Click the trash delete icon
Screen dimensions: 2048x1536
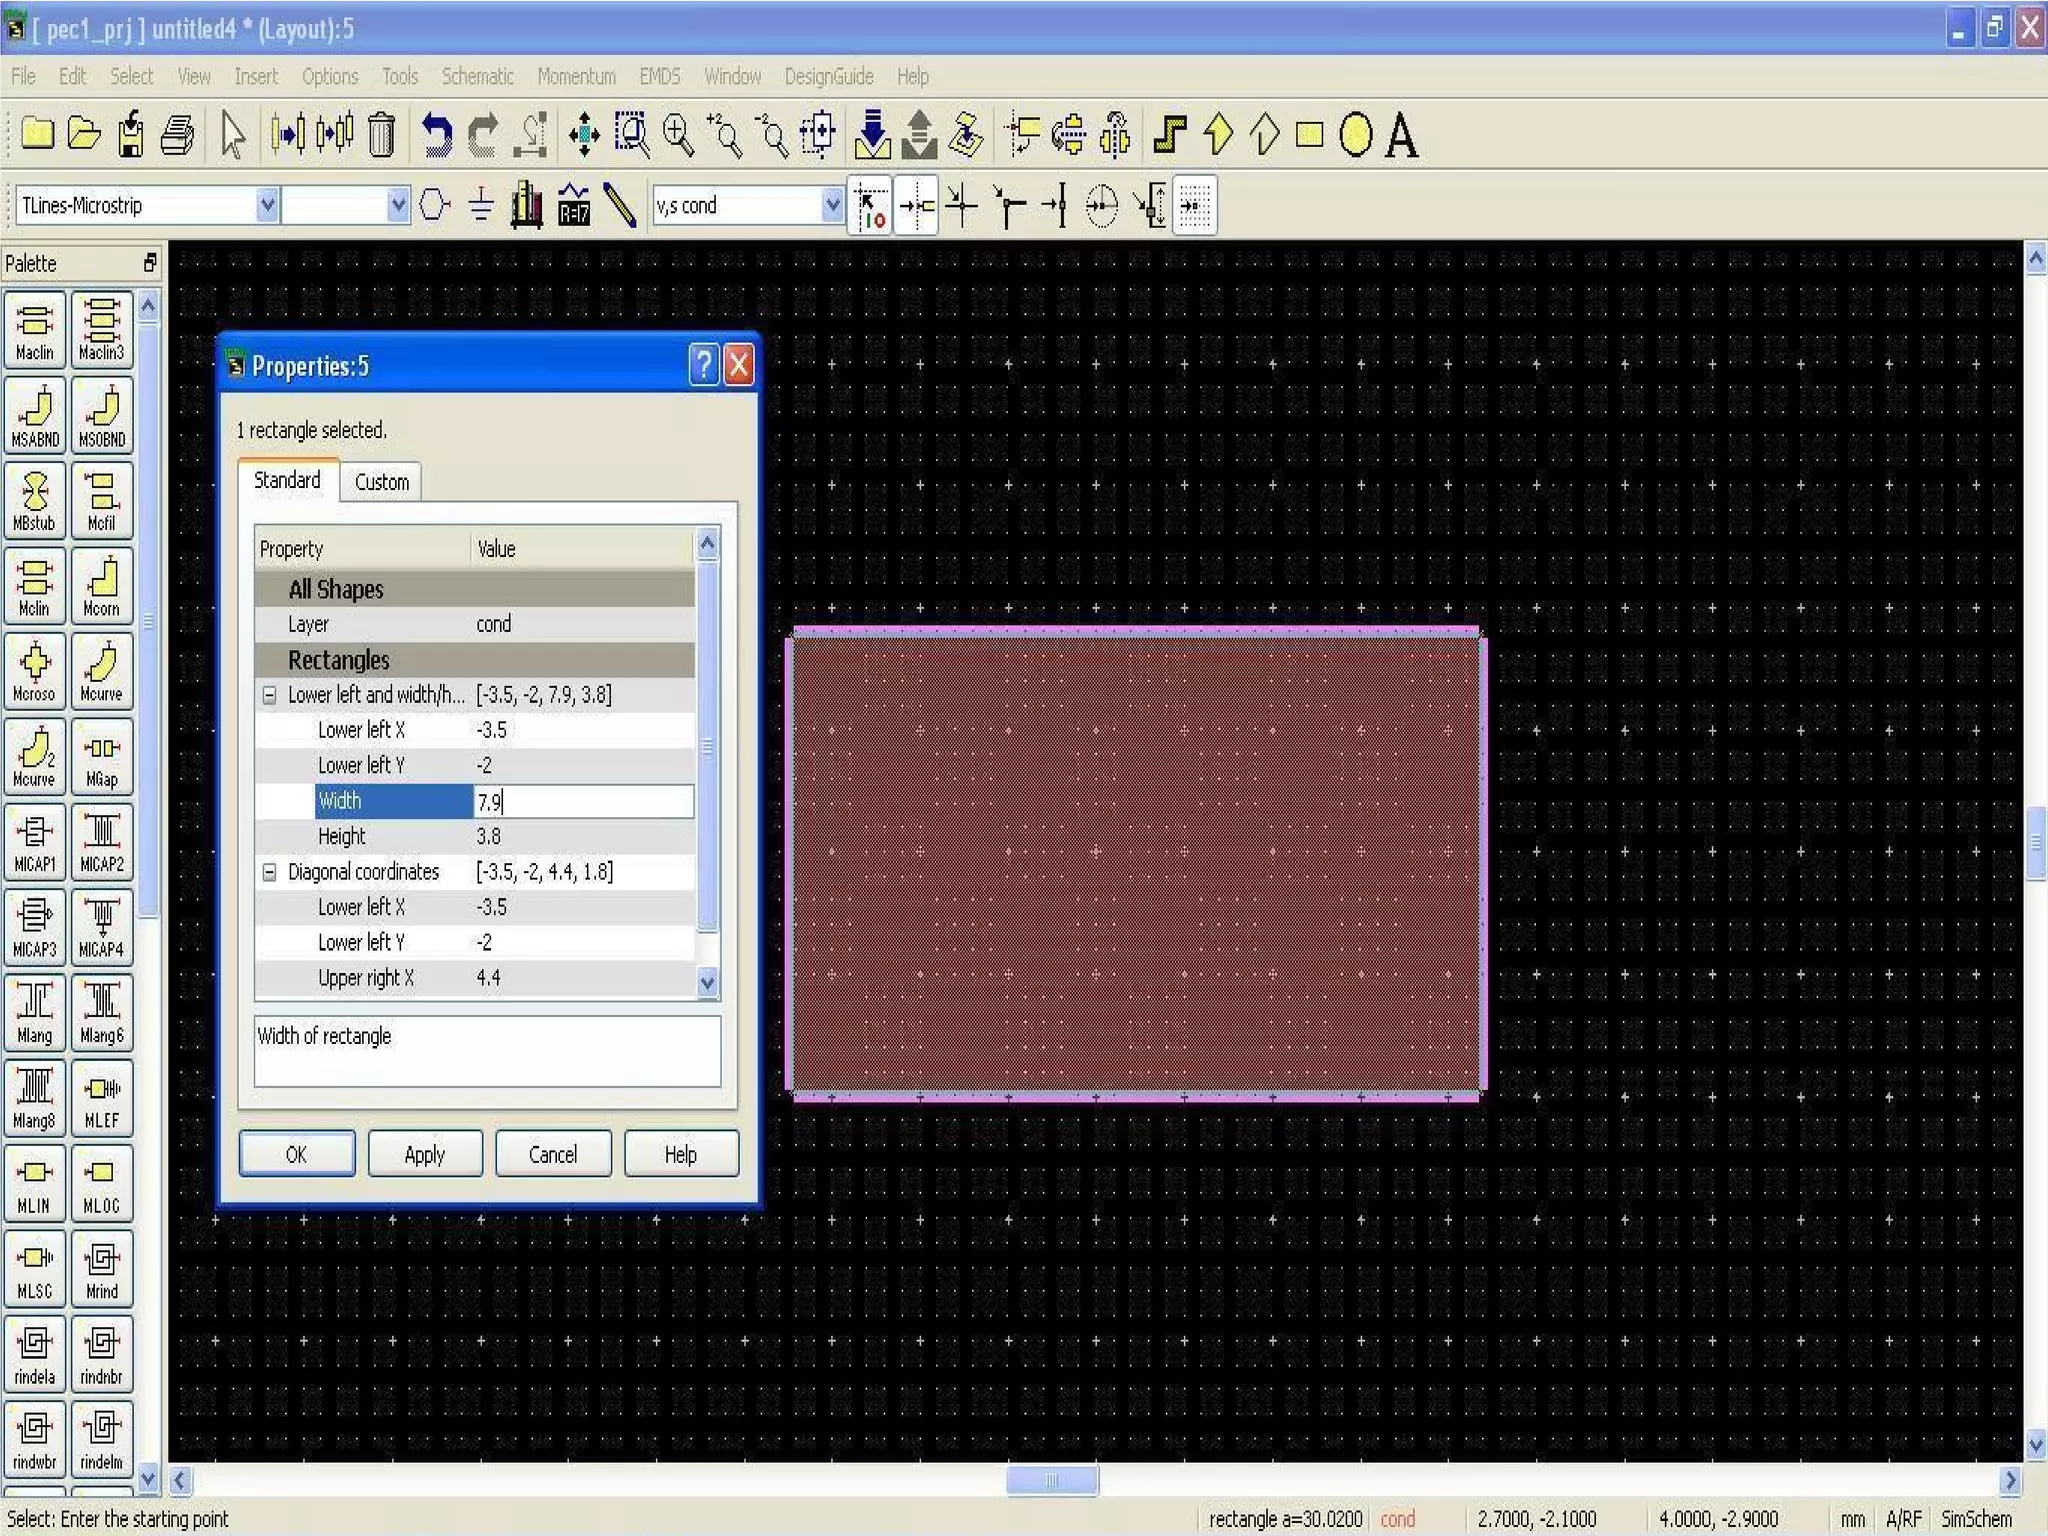click(381, 135)
